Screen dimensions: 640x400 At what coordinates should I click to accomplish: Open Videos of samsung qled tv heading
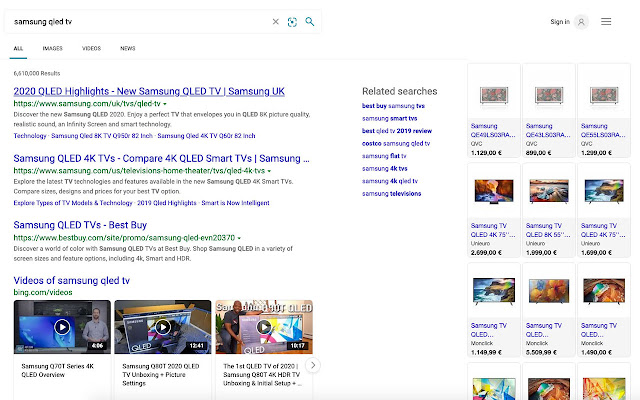[71, 280]
